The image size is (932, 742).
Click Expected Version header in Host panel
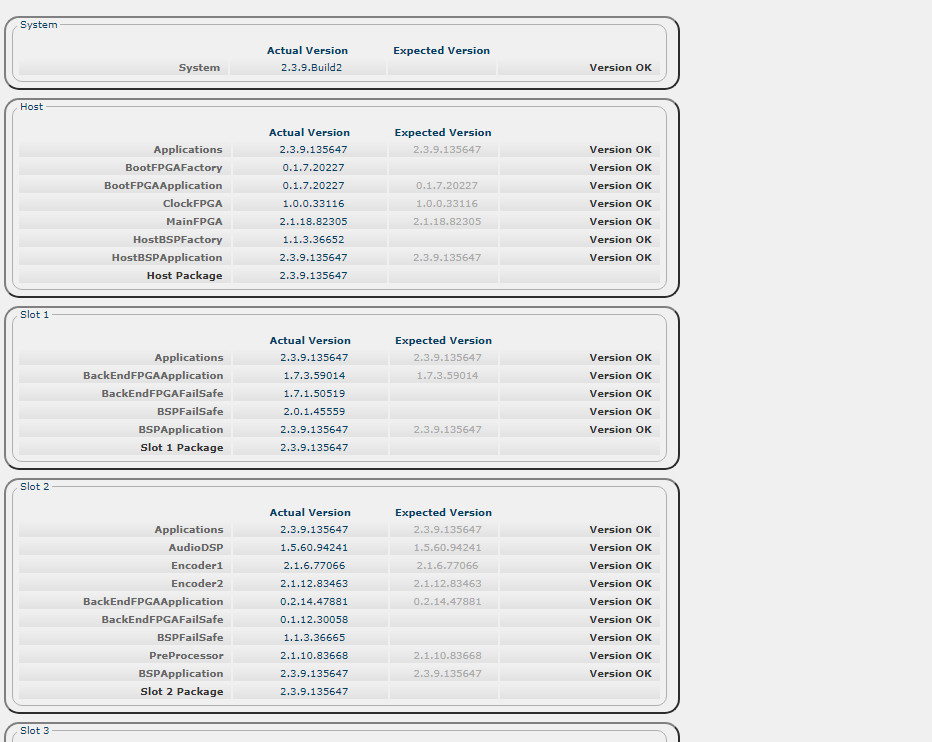click(x=443, y=133)
